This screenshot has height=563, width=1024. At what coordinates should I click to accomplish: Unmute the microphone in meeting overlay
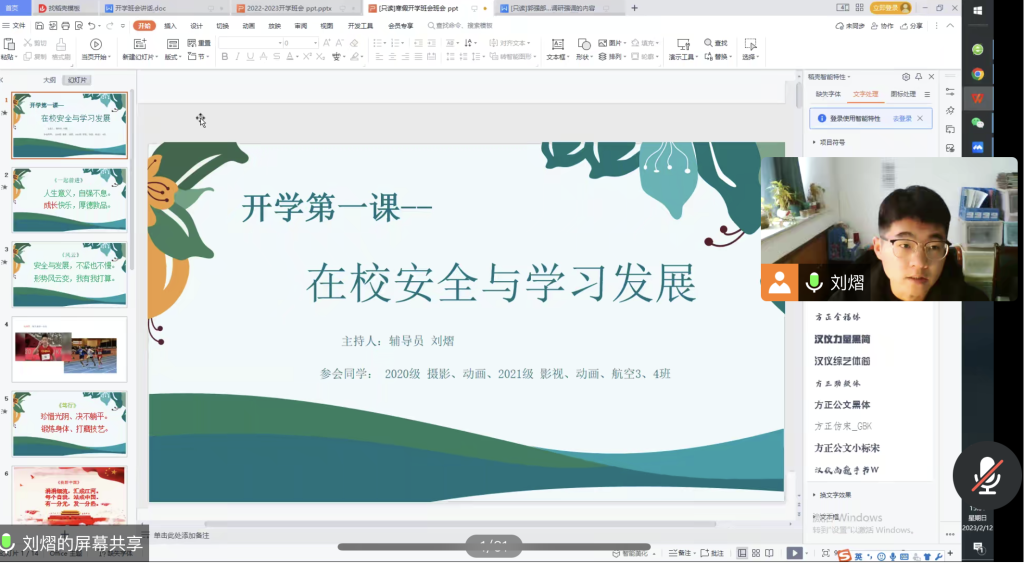point(986,476)
